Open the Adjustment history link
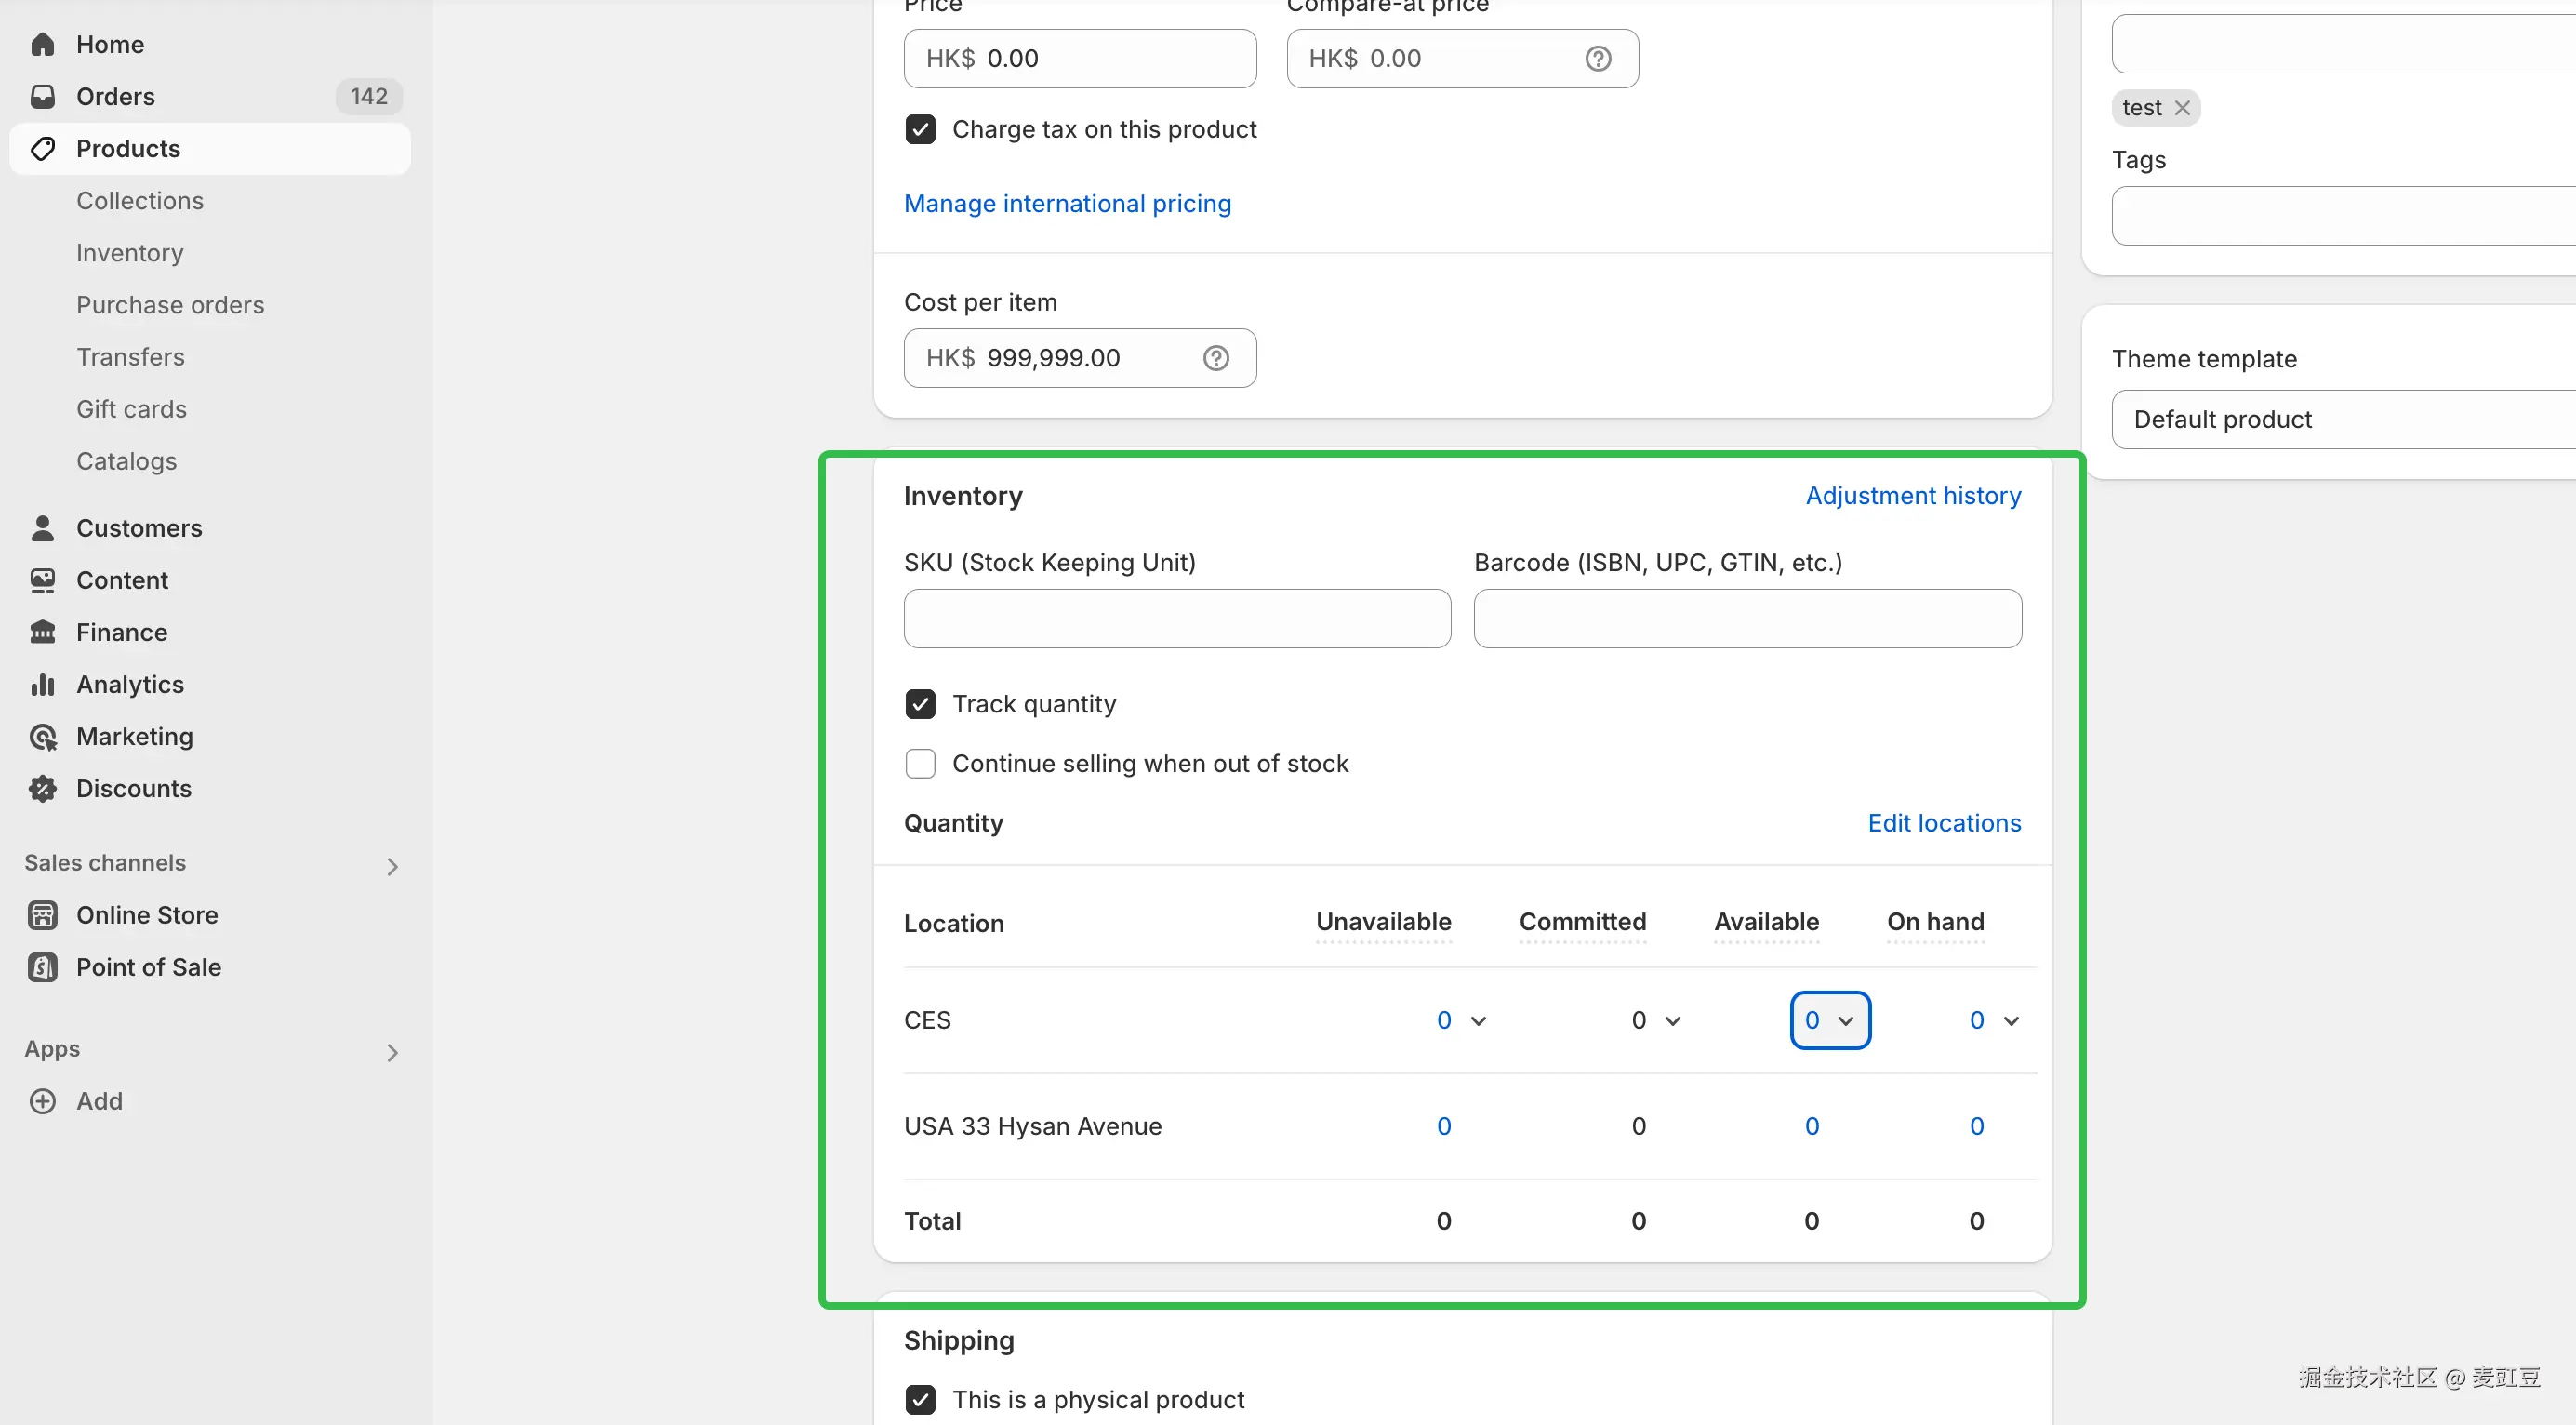The image size is (2576, 1425). [1912, 496]
